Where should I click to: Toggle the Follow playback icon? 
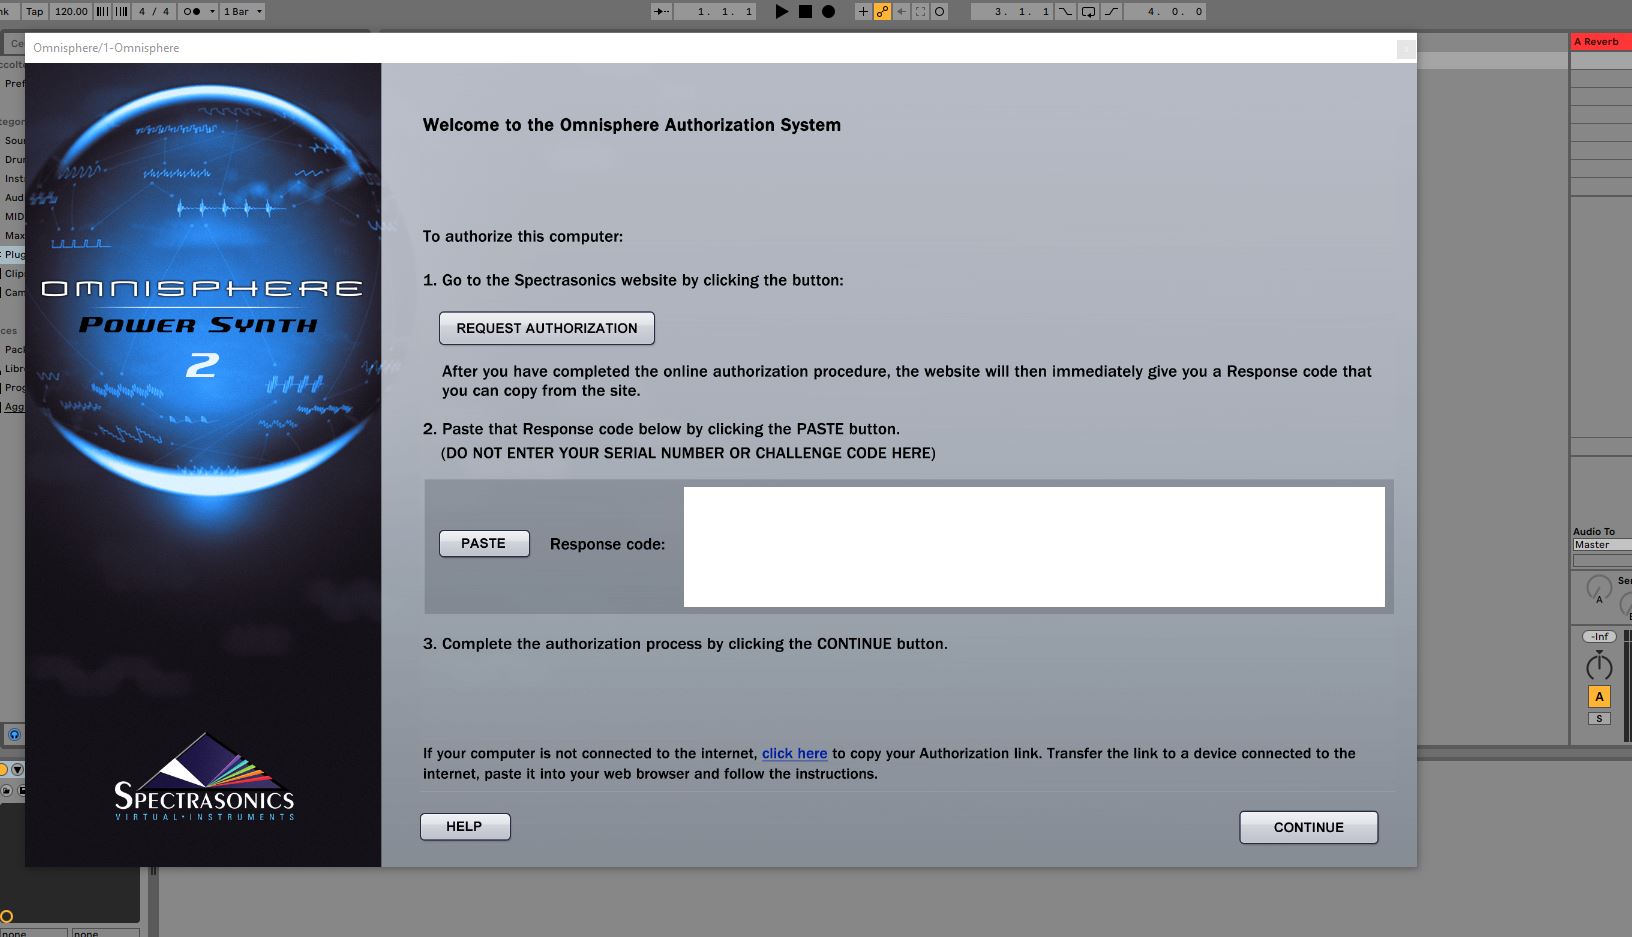[662, 12]
